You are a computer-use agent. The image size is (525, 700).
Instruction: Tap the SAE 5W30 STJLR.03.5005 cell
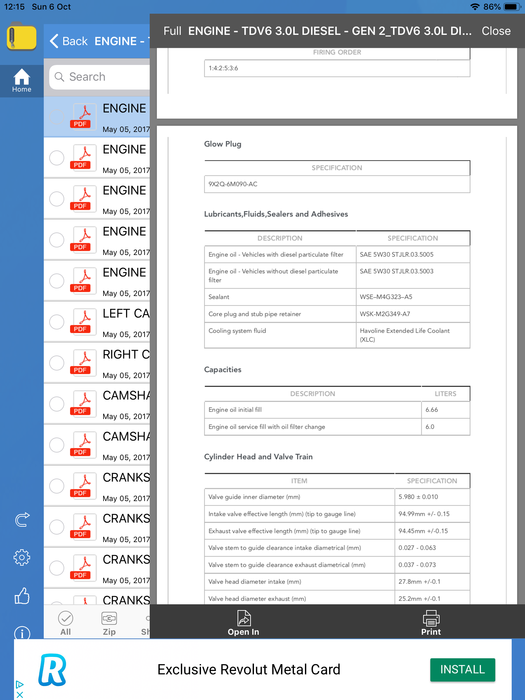click(413, 254)
